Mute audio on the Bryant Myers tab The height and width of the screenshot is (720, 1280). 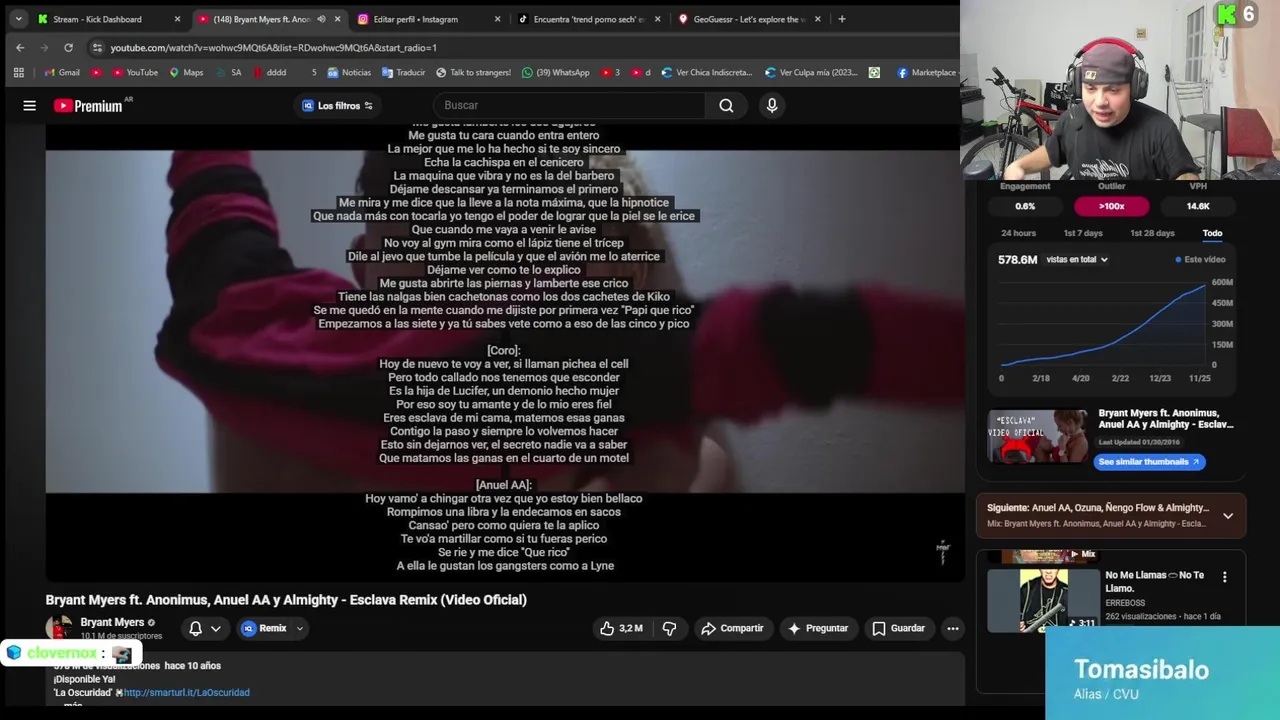[x=321, y=19]
